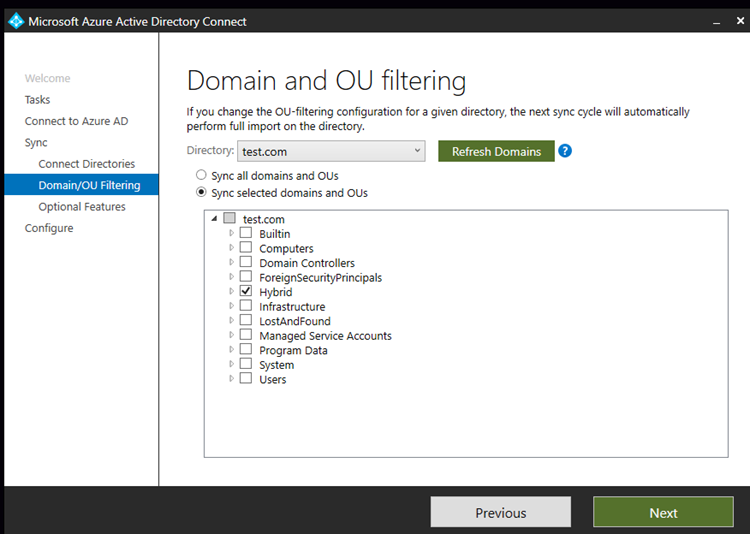This screenshot has height=534, width=750.
Task: Expand the Infrastructure node arrow
Action: point(232,306)
